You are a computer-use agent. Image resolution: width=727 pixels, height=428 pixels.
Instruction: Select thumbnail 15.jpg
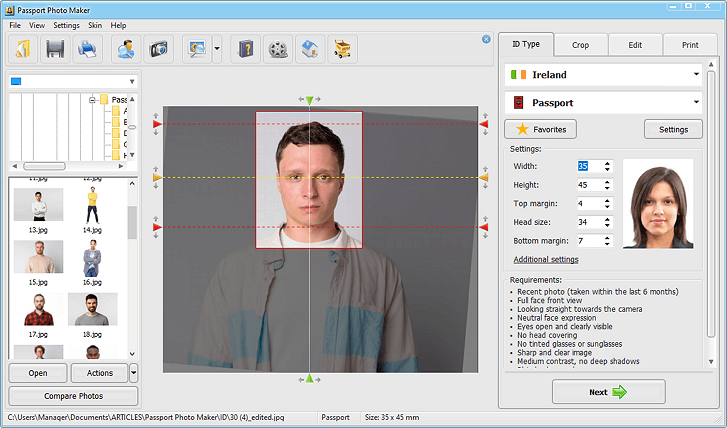[38, 262]
